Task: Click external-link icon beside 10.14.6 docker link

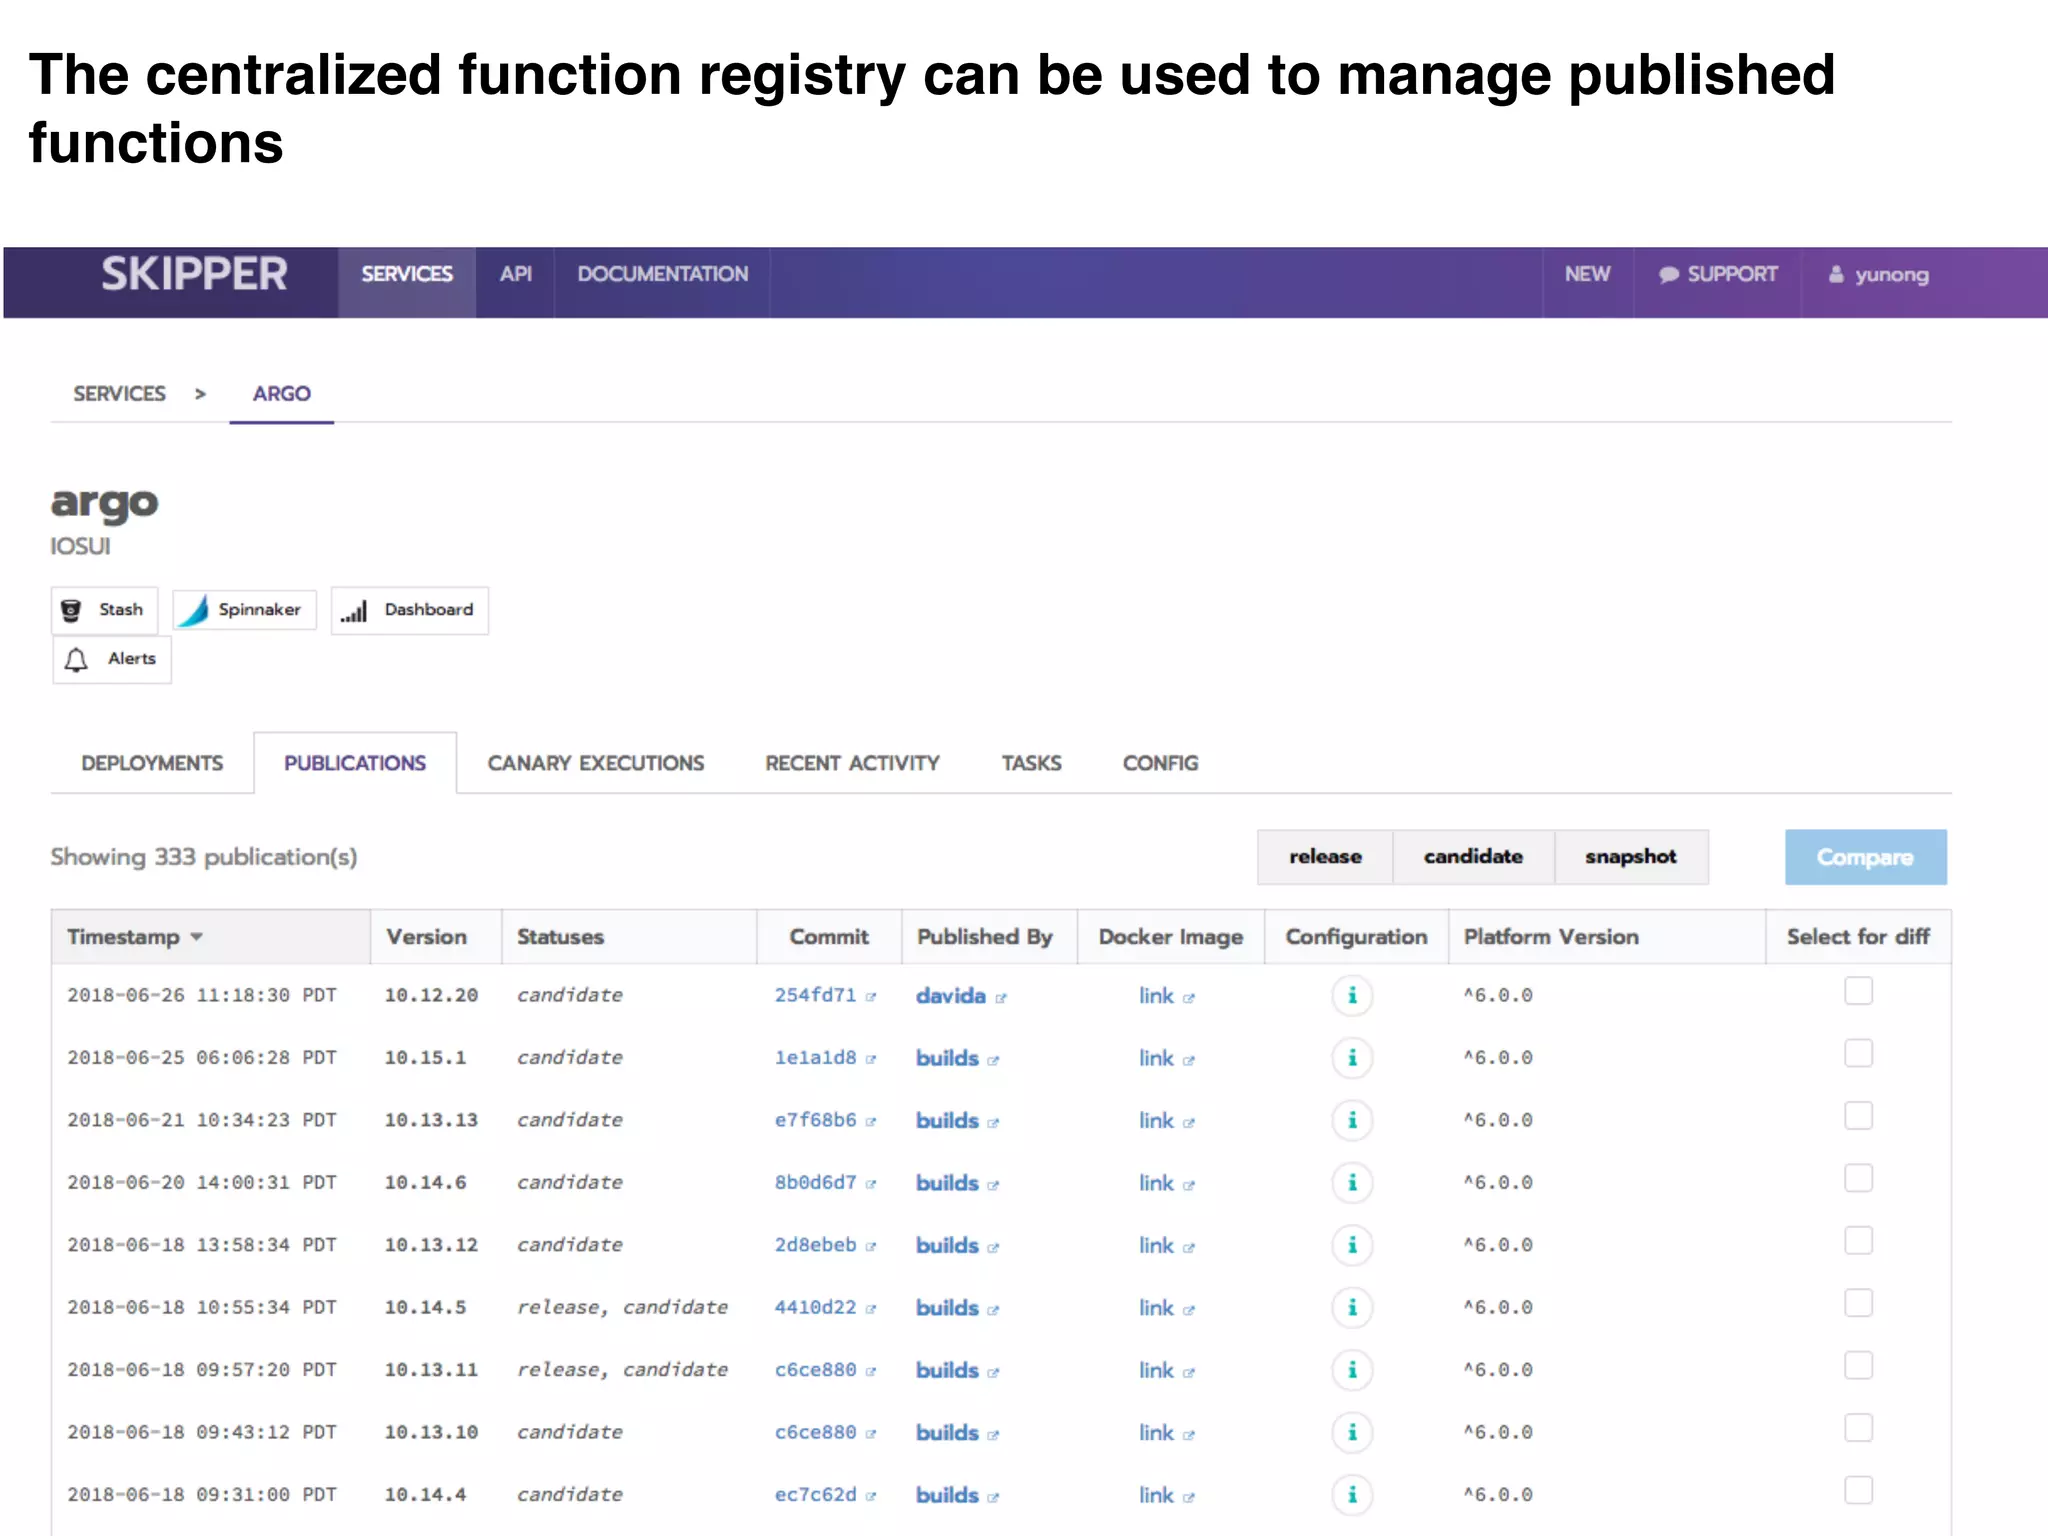Action: point(1188,1185)
